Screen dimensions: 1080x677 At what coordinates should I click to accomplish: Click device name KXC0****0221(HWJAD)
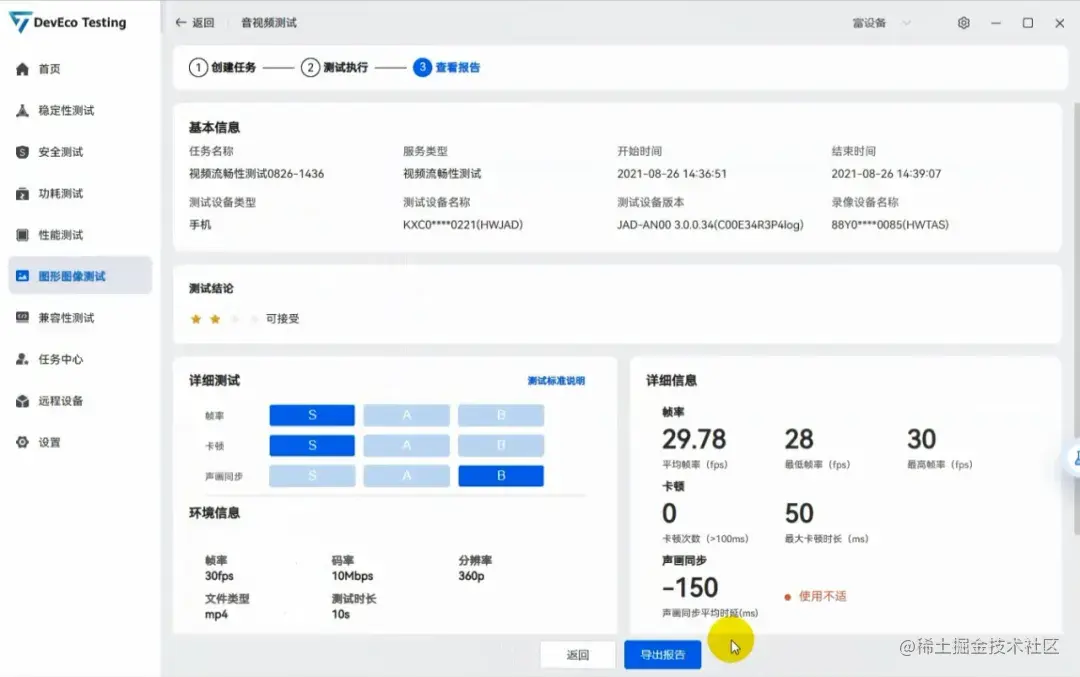tap(463, 225)
